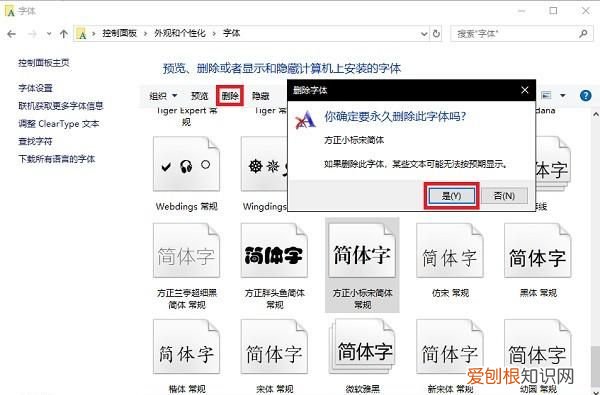Maximize the 字体 window

coord(553,11)
